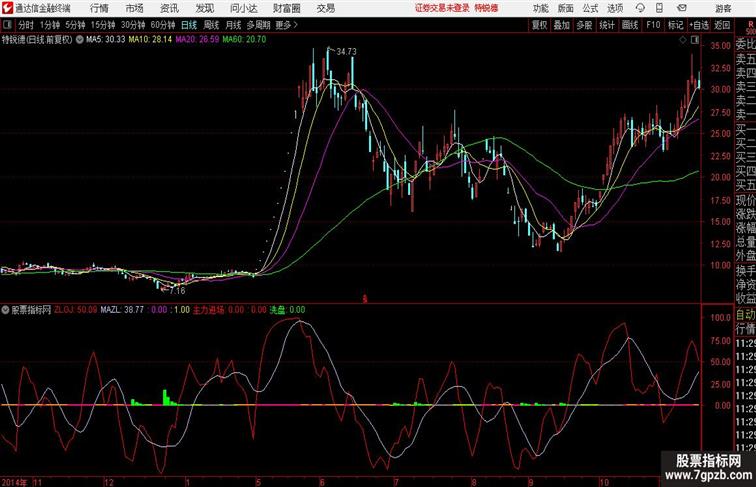Click the 主力进场 indicator label
Image resolution: width=756 pixels, height=487 pixels.
[x=208, y=310]
